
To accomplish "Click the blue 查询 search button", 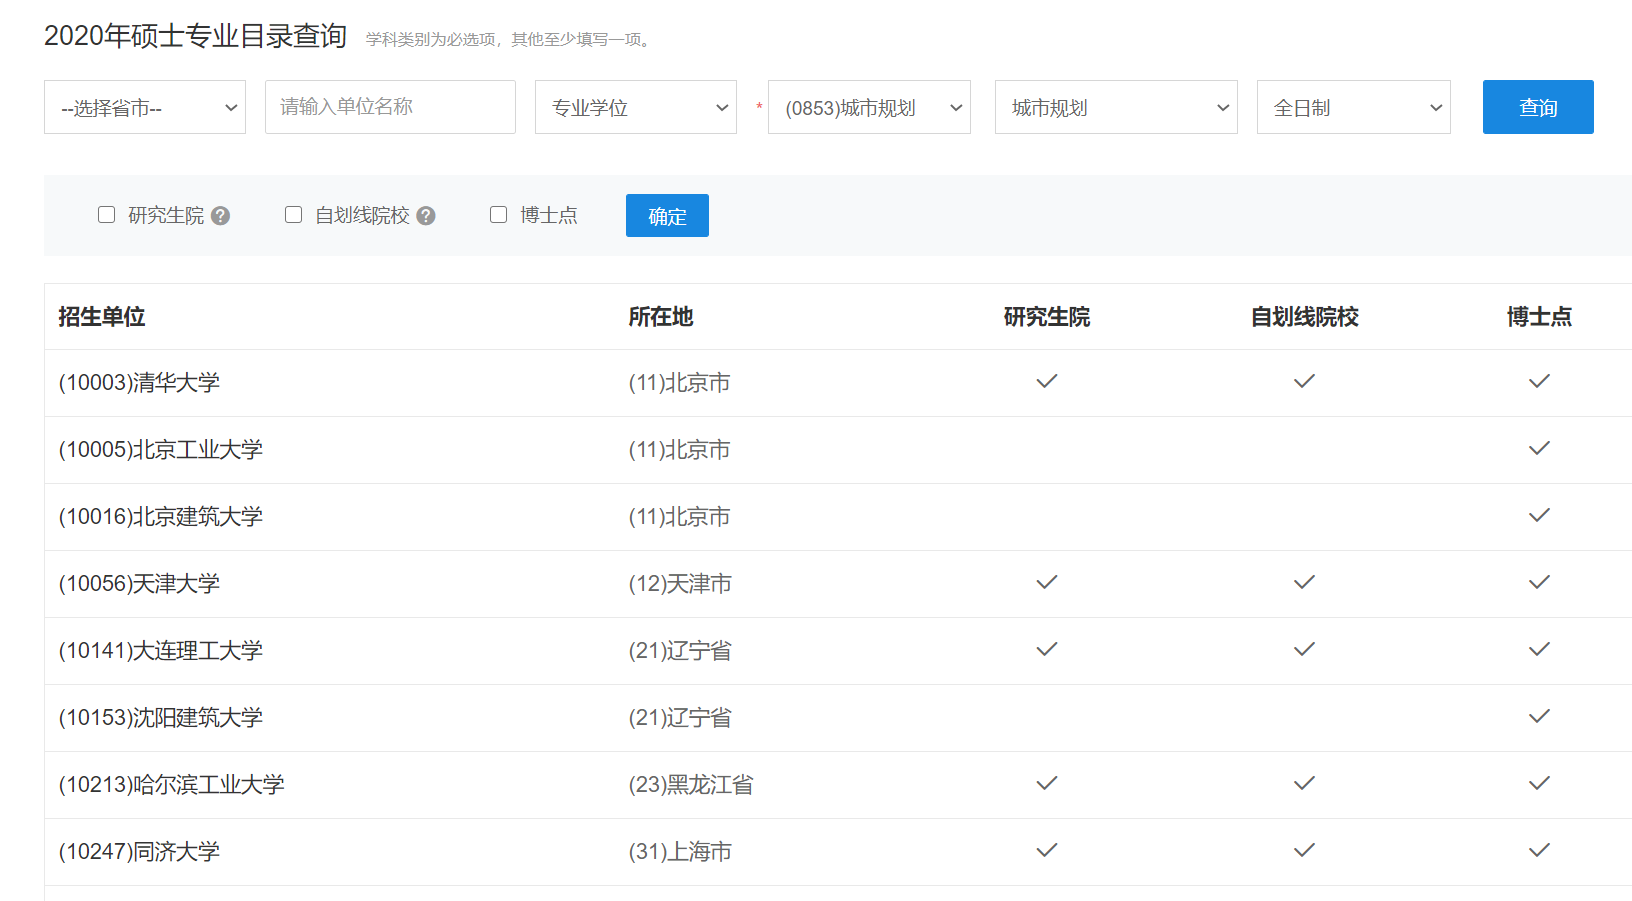I will 1537,107.
